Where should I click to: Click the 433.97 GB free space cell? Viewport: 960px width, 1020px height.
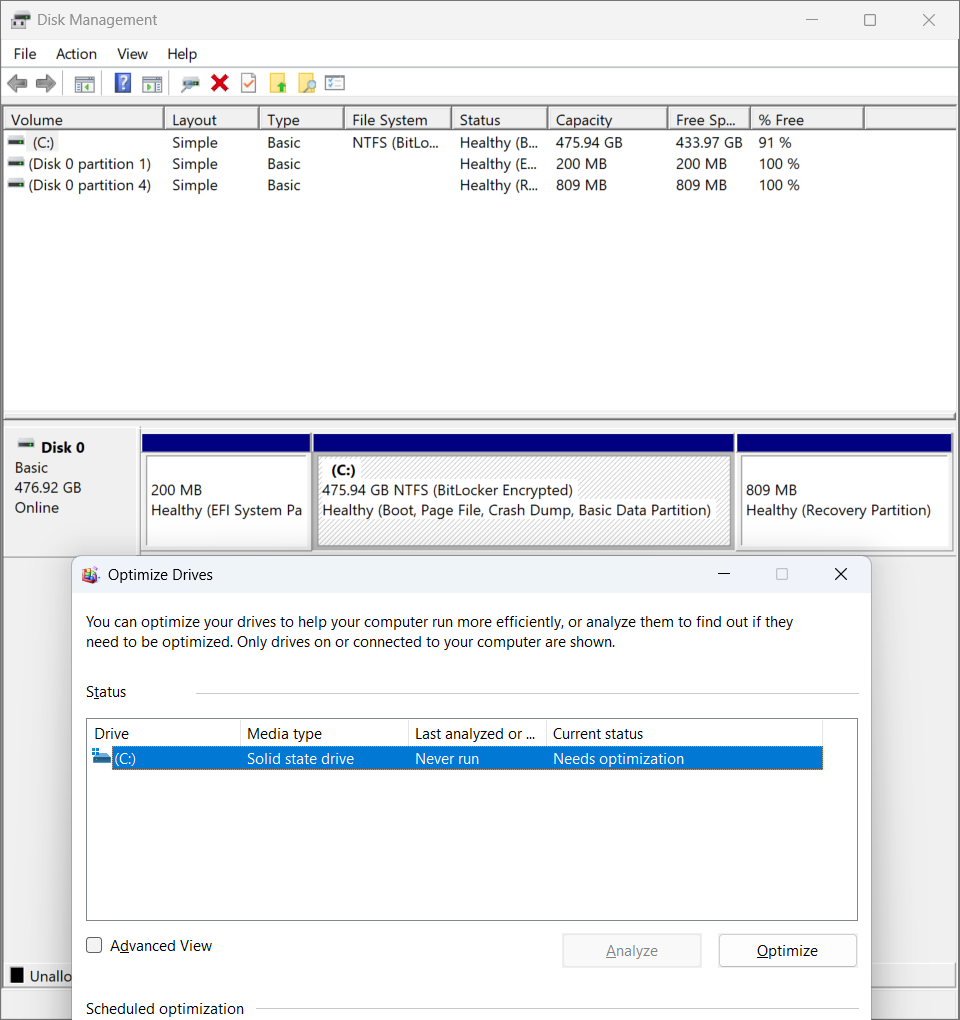pyautogui.click(x=708, y=142)
